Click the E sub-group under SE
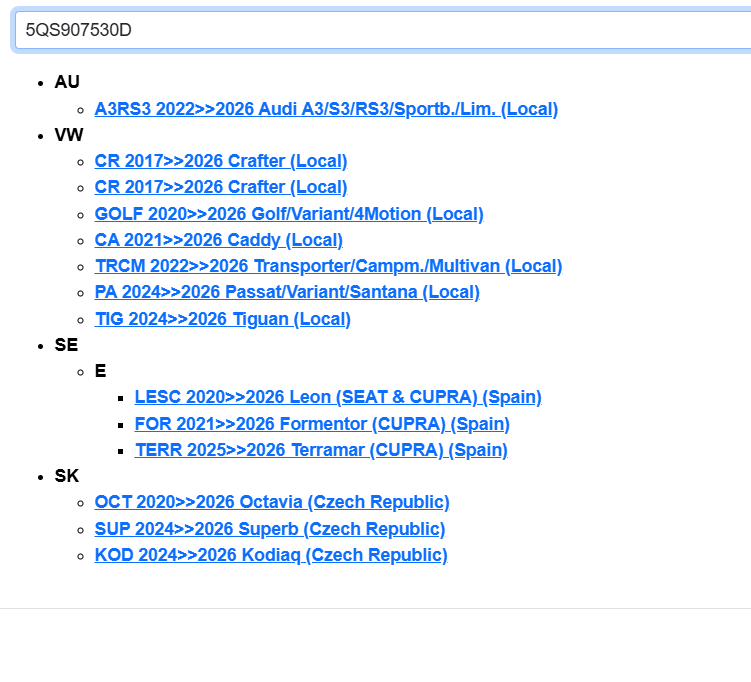Image resolution: width=751 pixels, height=682 pixels. click(x=100, y=371)
